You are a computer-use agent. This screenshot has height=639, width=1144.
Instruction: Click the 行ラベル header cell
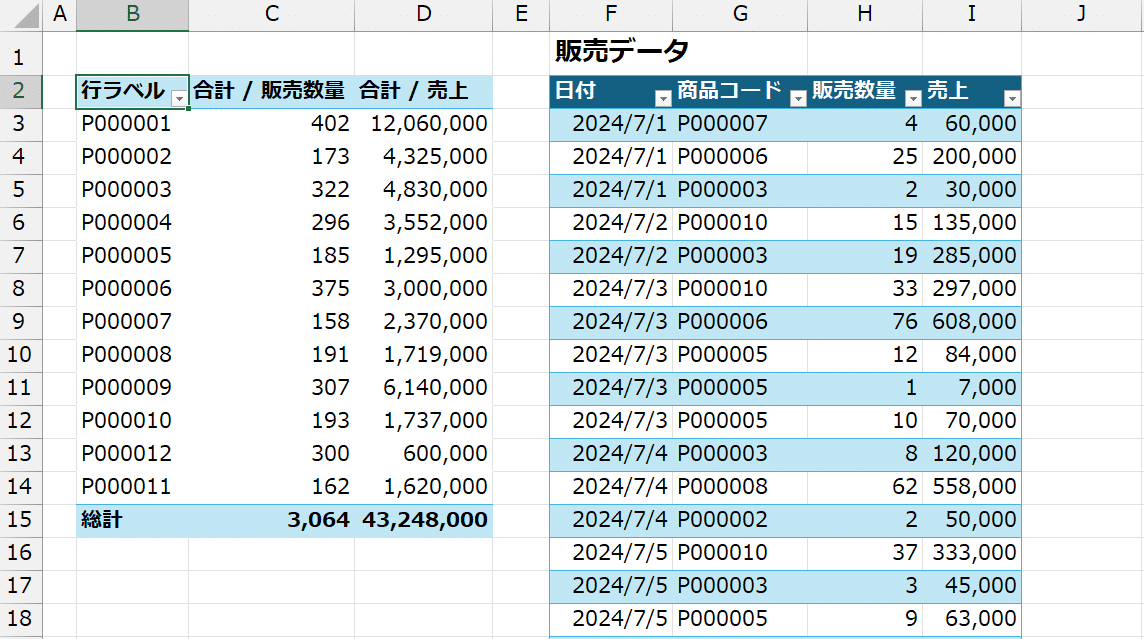click(132, 91)
